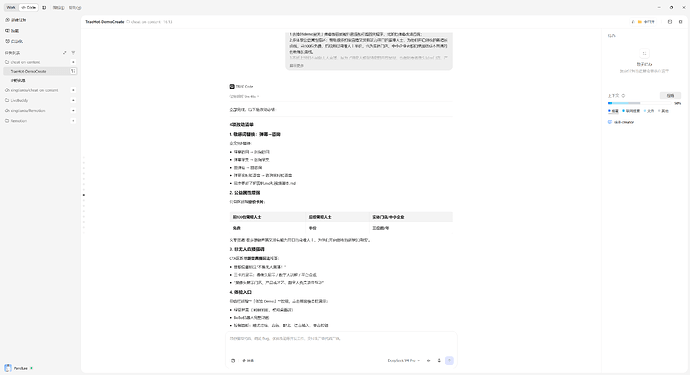Toggle the sidebar layout icon beside Code tab
This screenshot has height=375, width=690.
click(44, 7)
